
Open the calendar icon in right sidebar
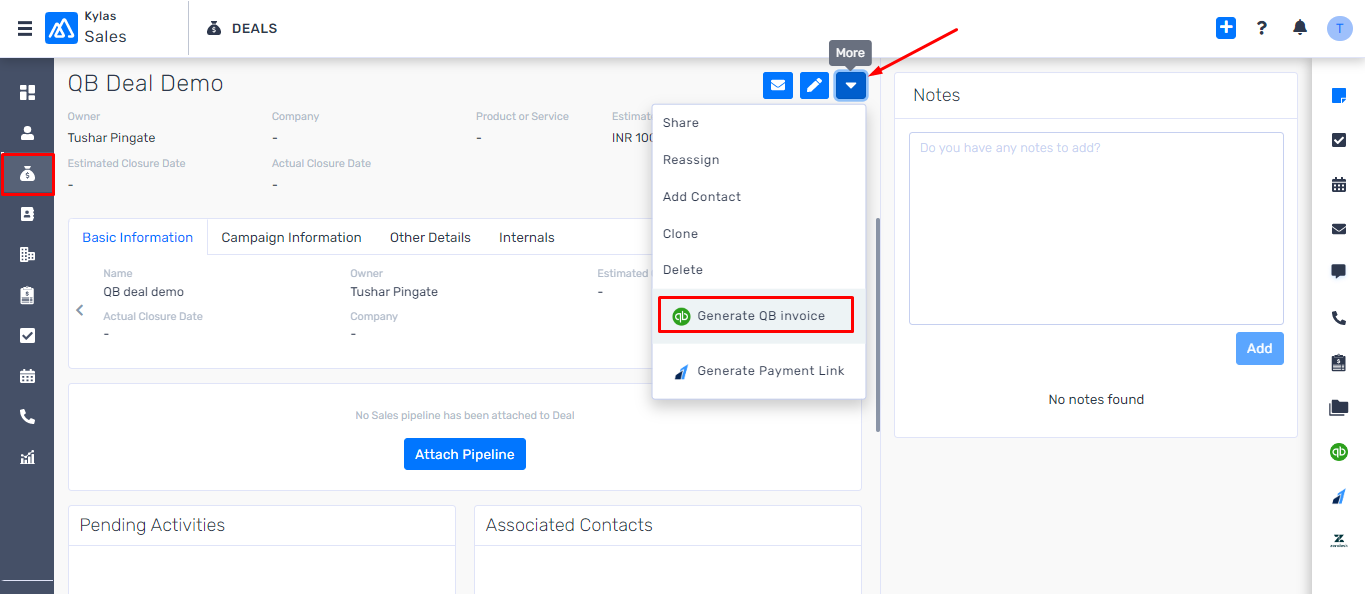pos(1339,184)
